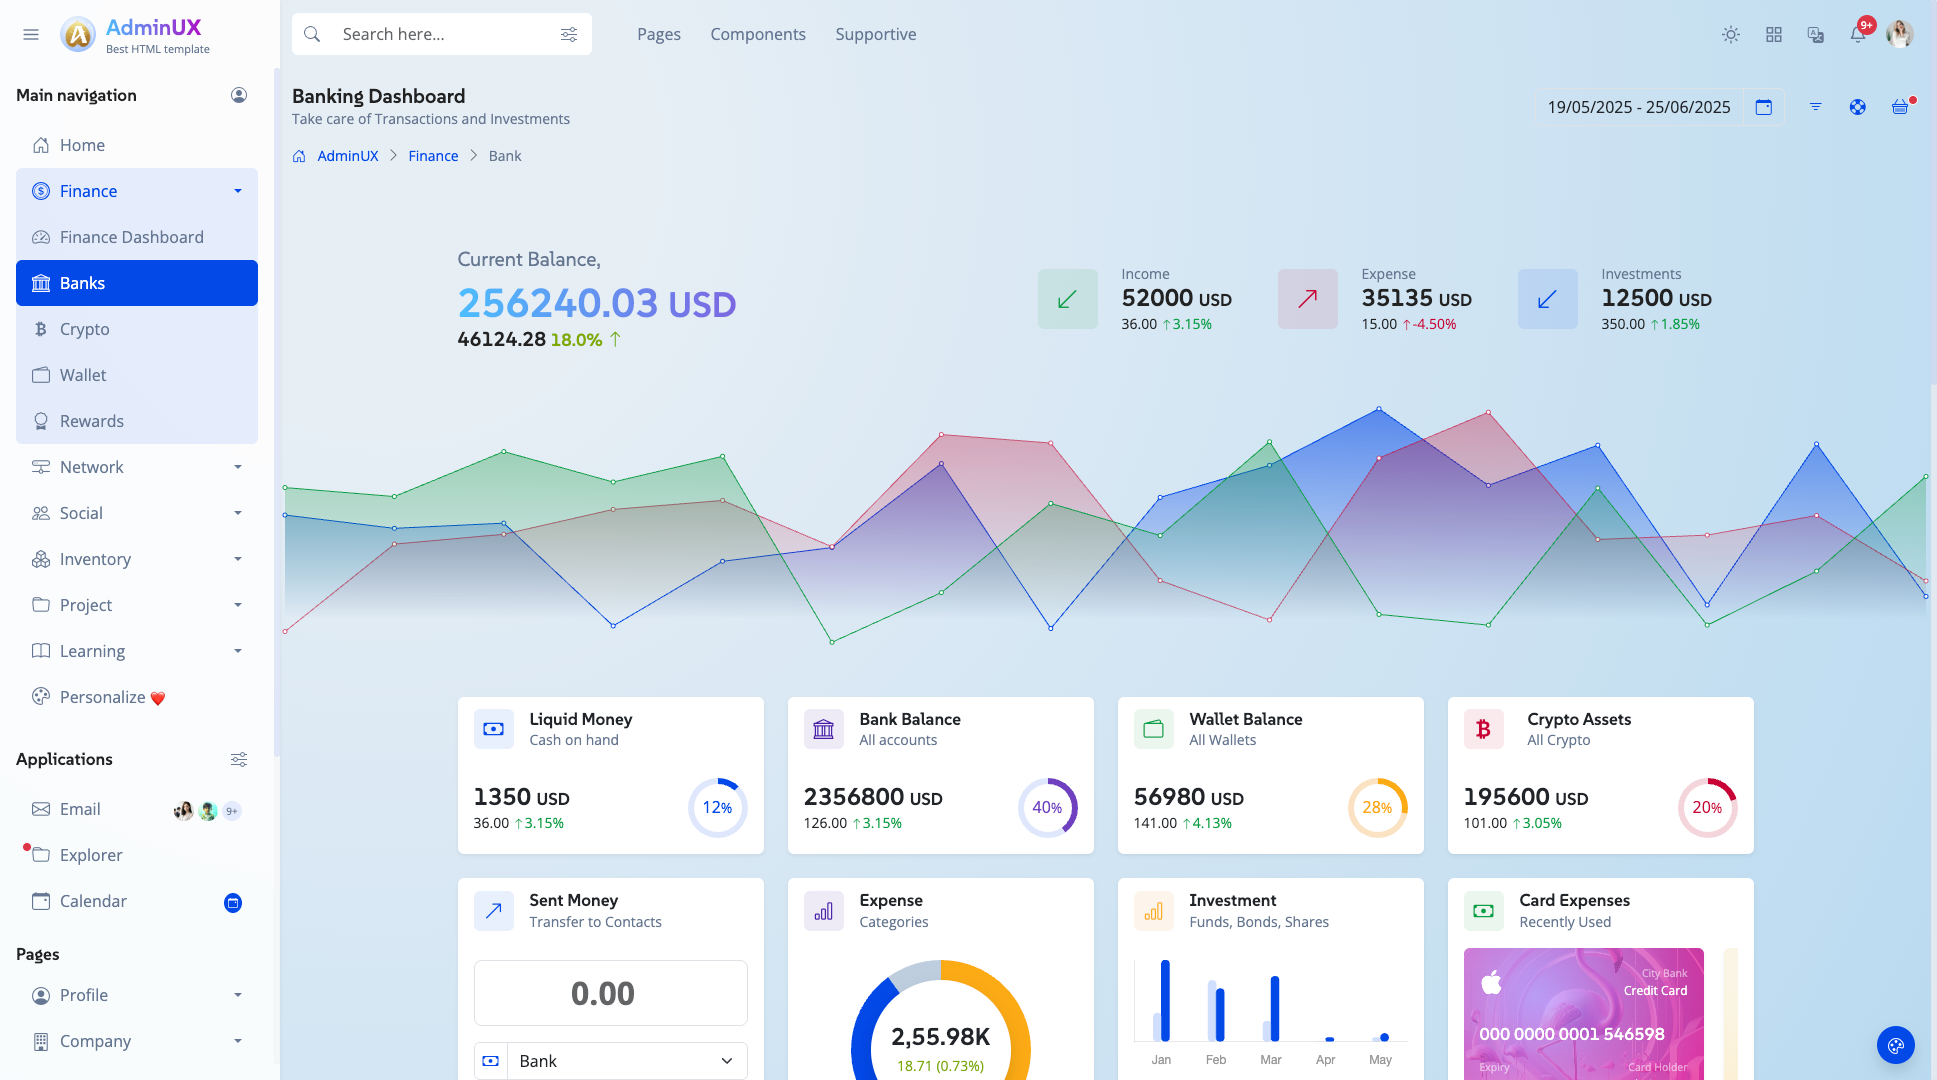Click the calendar icon beside date range
This screenshot has height=1080, width=1937.
[1764, 107]
